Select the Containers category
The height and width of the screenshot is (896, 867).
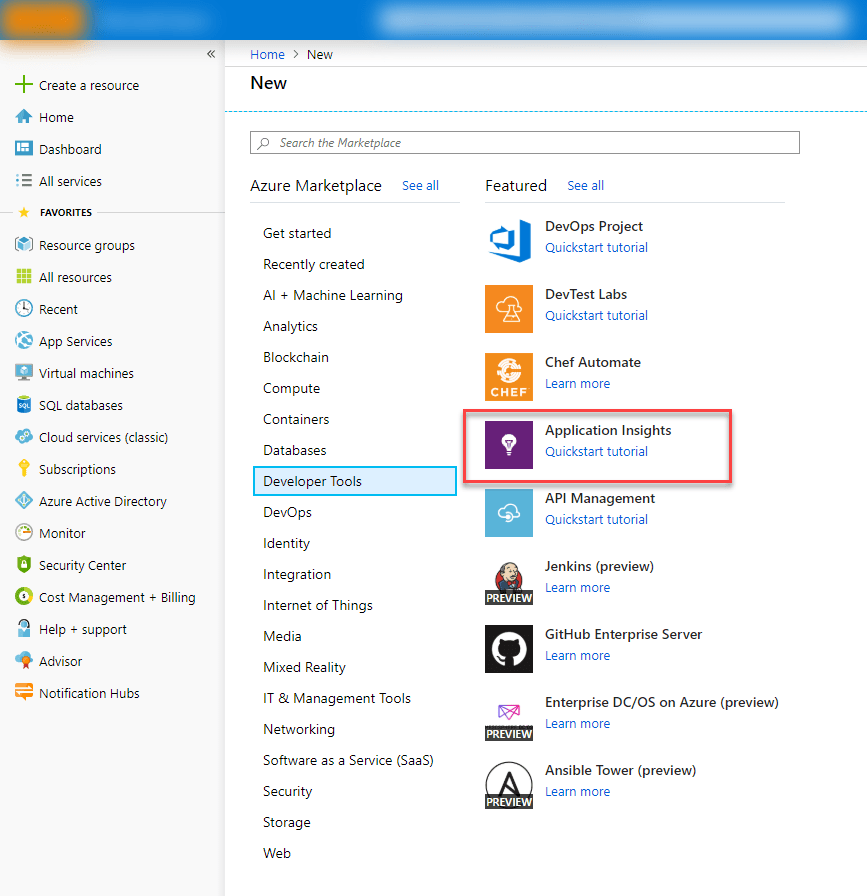(296, 419)
